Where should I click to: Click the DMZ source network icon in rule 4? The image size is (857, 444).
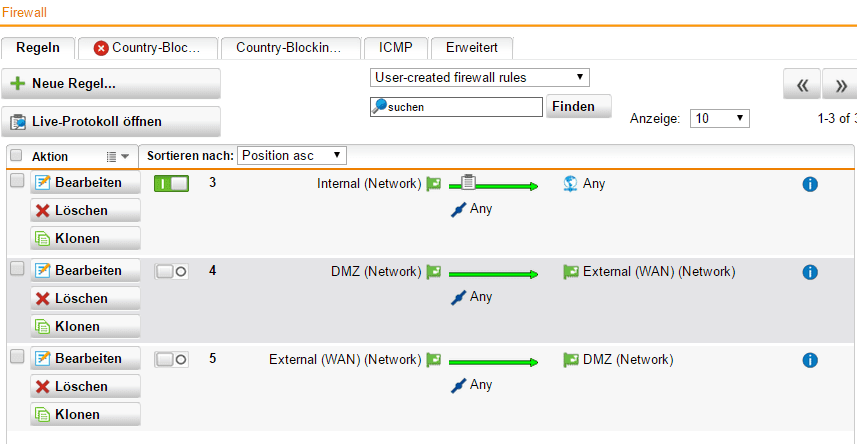(433, 272)
